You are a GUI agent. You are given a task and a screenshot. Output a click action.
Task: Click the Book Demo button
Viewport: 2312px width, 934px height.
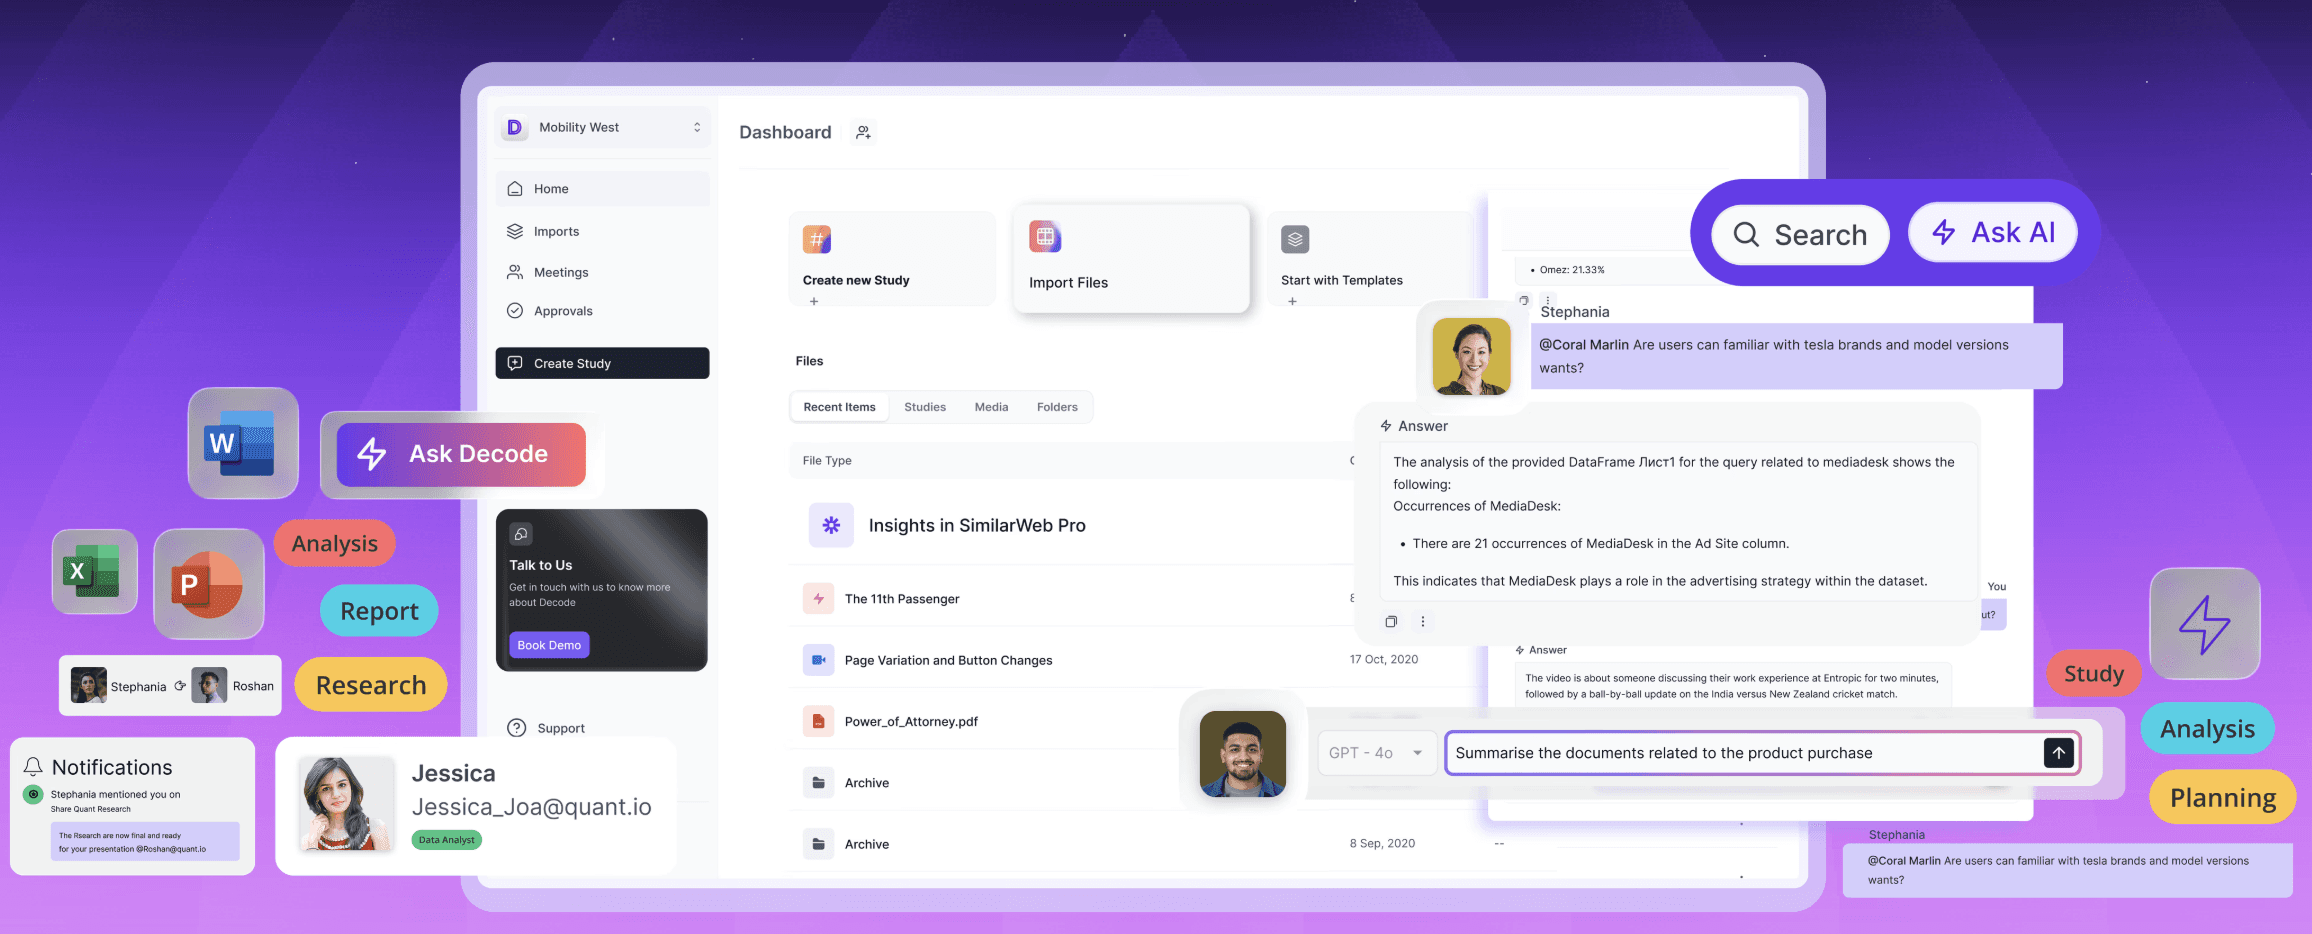point(548,644)
